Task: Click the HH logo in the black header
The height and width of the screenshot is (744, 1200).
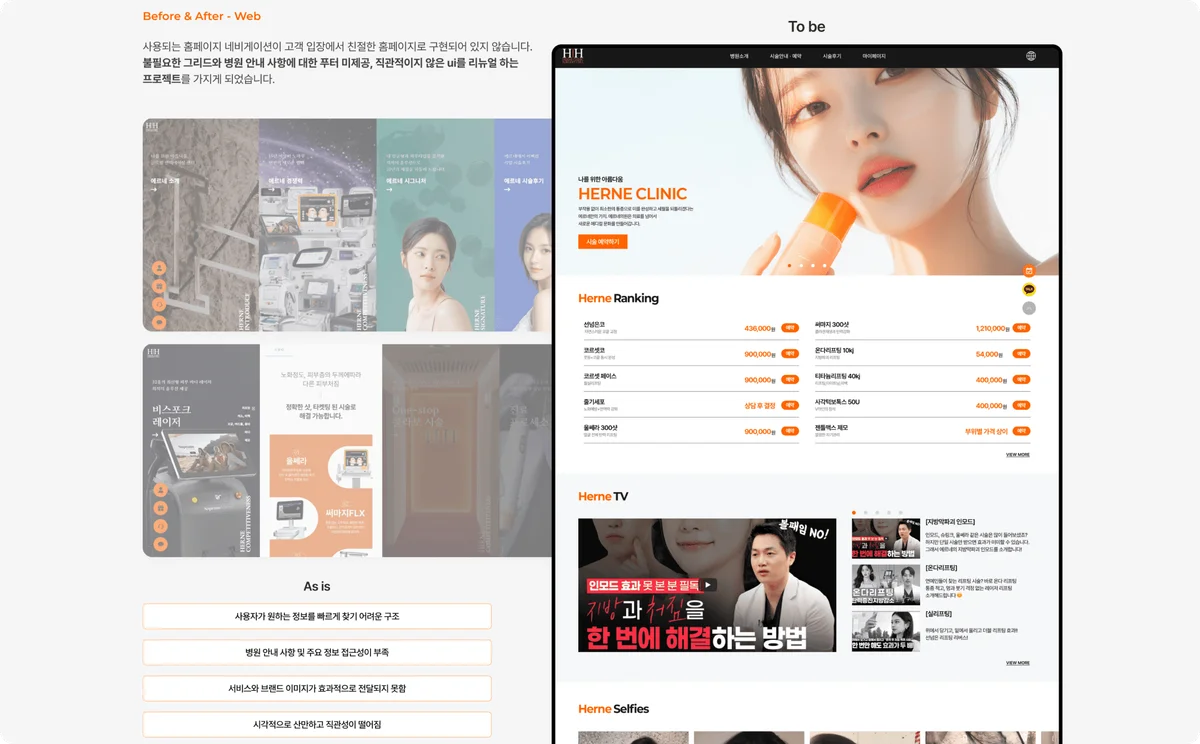Action: pyautogui.click(x=573, y=56)
